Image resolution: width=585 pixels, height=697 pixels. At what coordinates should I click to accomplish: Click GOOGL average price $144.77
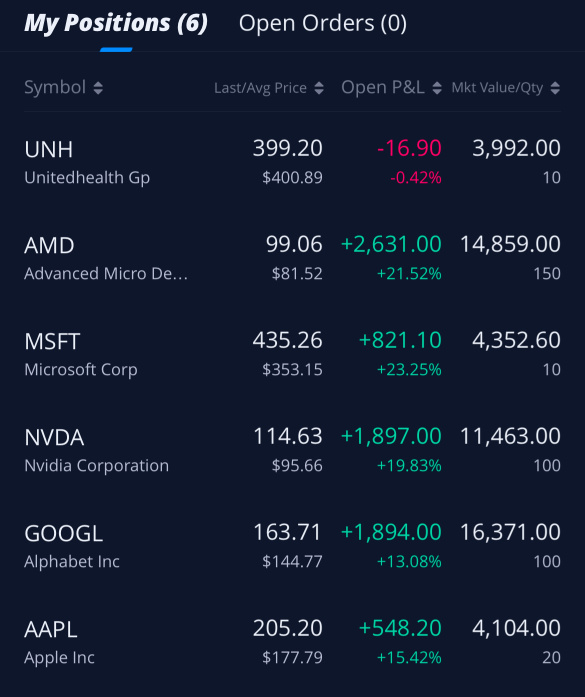click(x=292, y=562)
